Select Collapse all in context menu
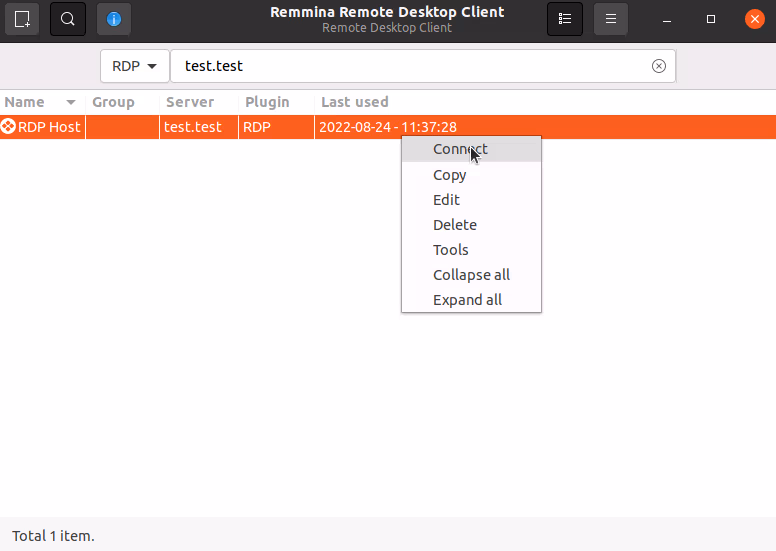 click(471, 275)
